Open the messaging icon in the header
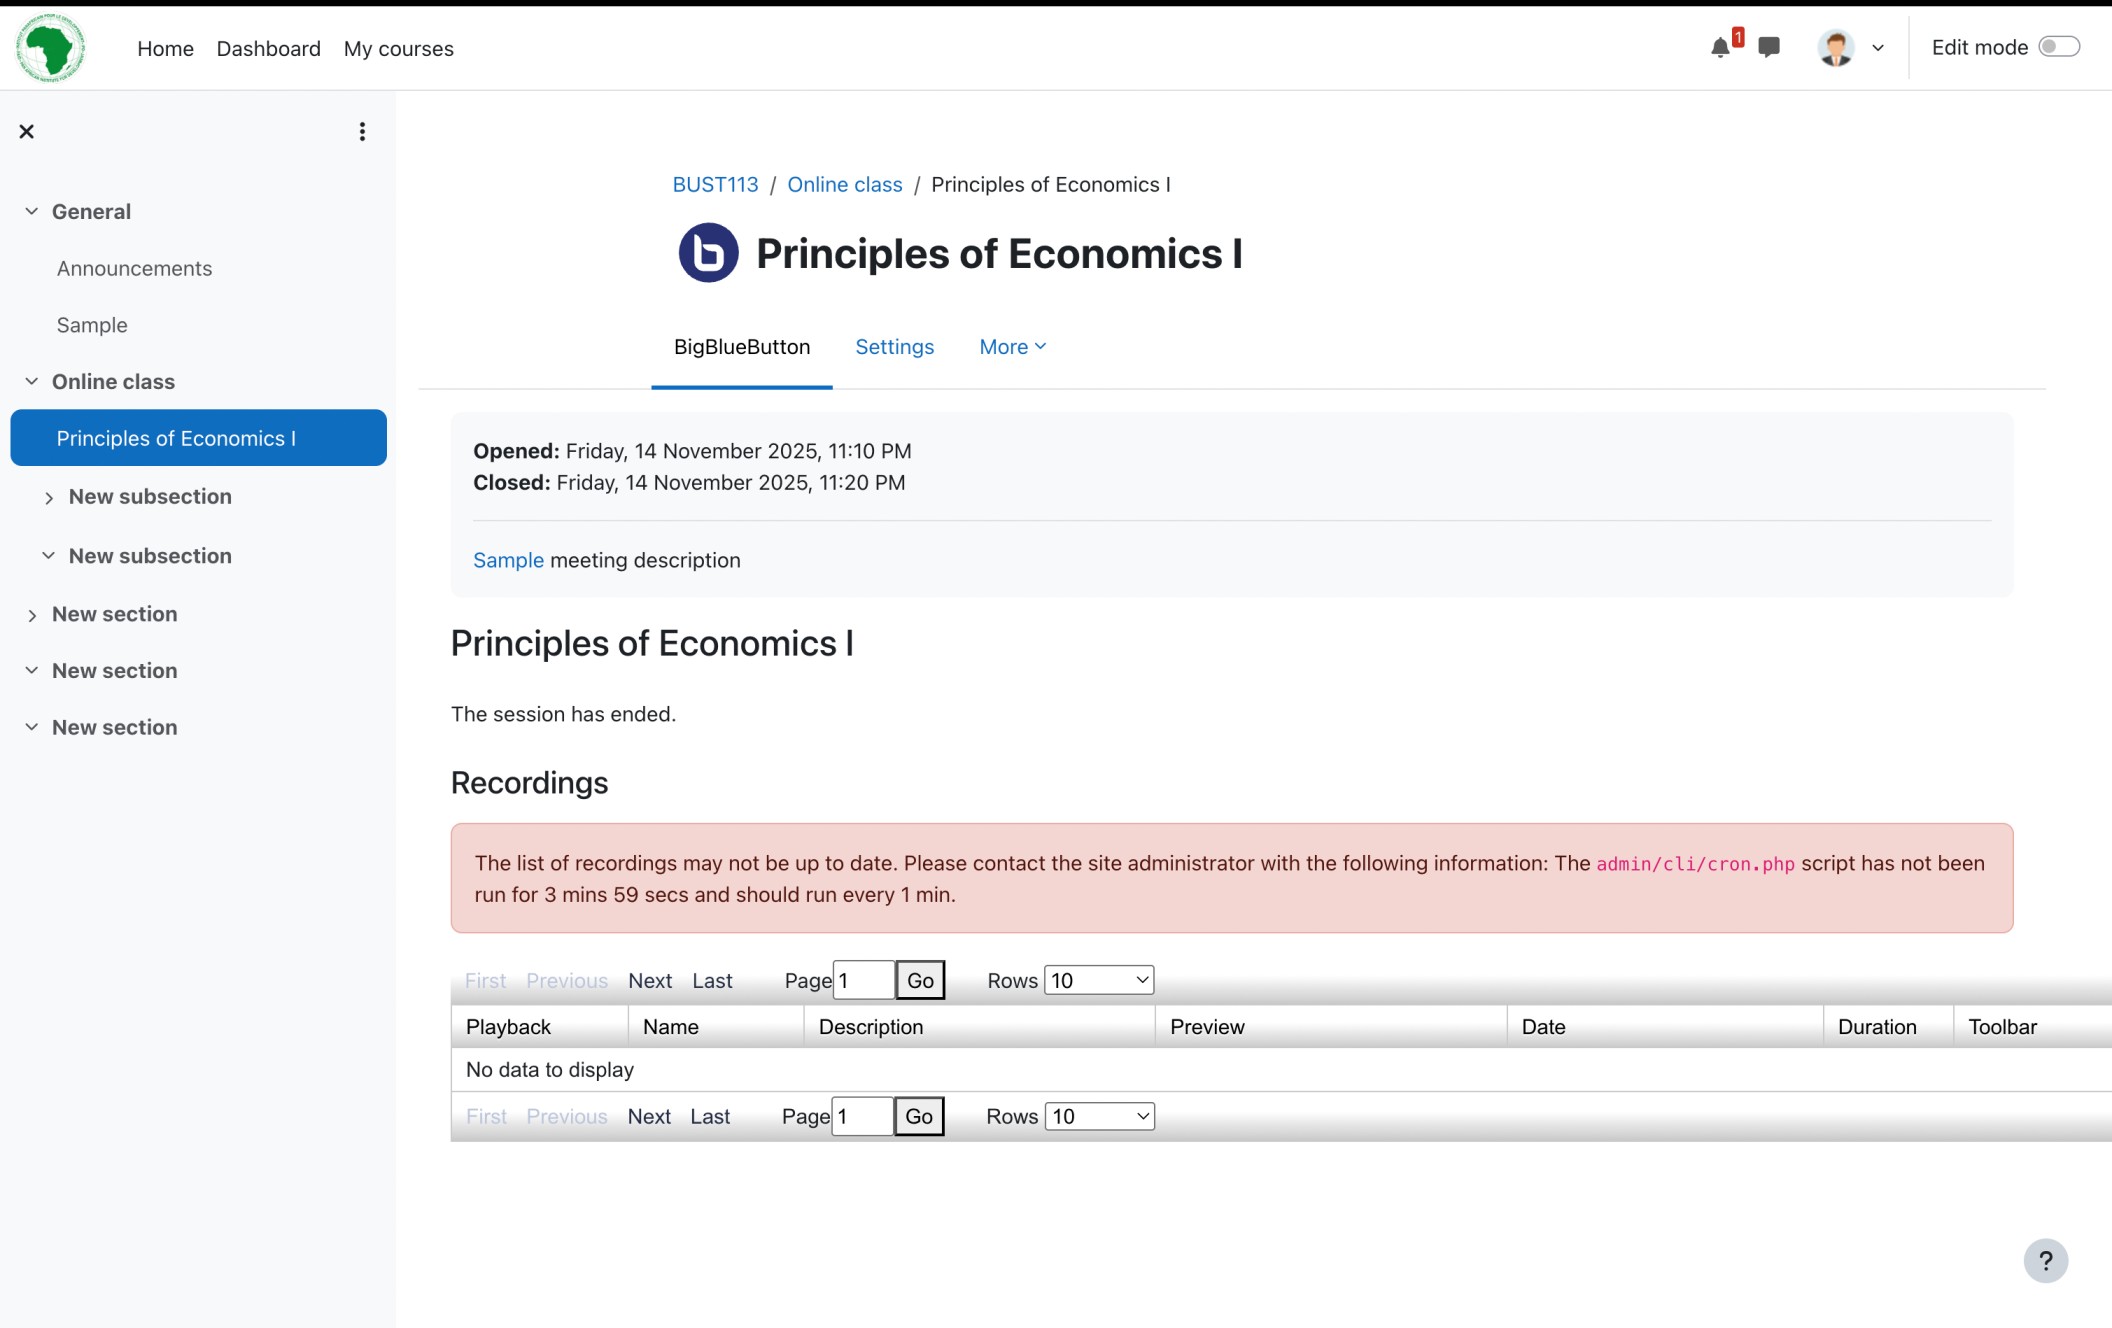Viewport: 2112px width, 1328px height. pyautogui.click(x=1768, y=48)
